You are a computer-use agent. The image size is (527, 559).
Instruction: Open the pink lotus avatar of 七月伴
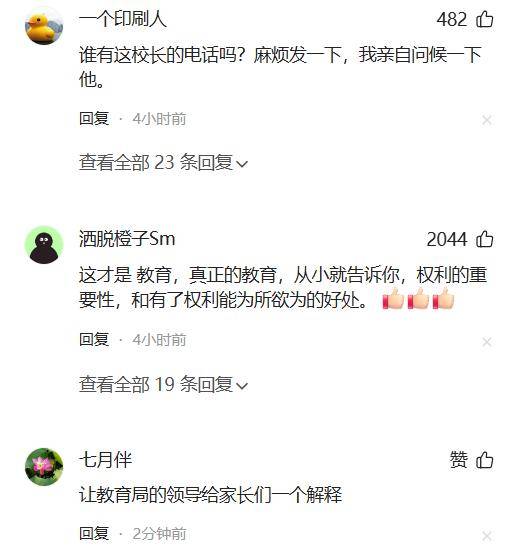[44, 467]
